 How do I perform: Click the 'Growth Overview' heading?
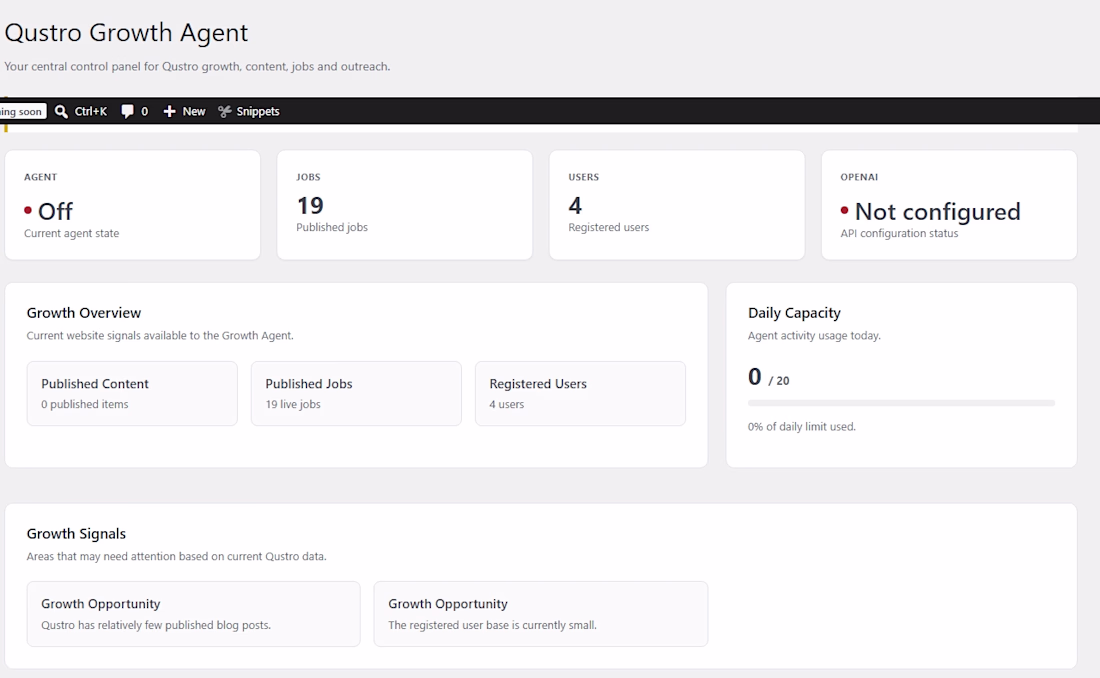pos(83,313)
